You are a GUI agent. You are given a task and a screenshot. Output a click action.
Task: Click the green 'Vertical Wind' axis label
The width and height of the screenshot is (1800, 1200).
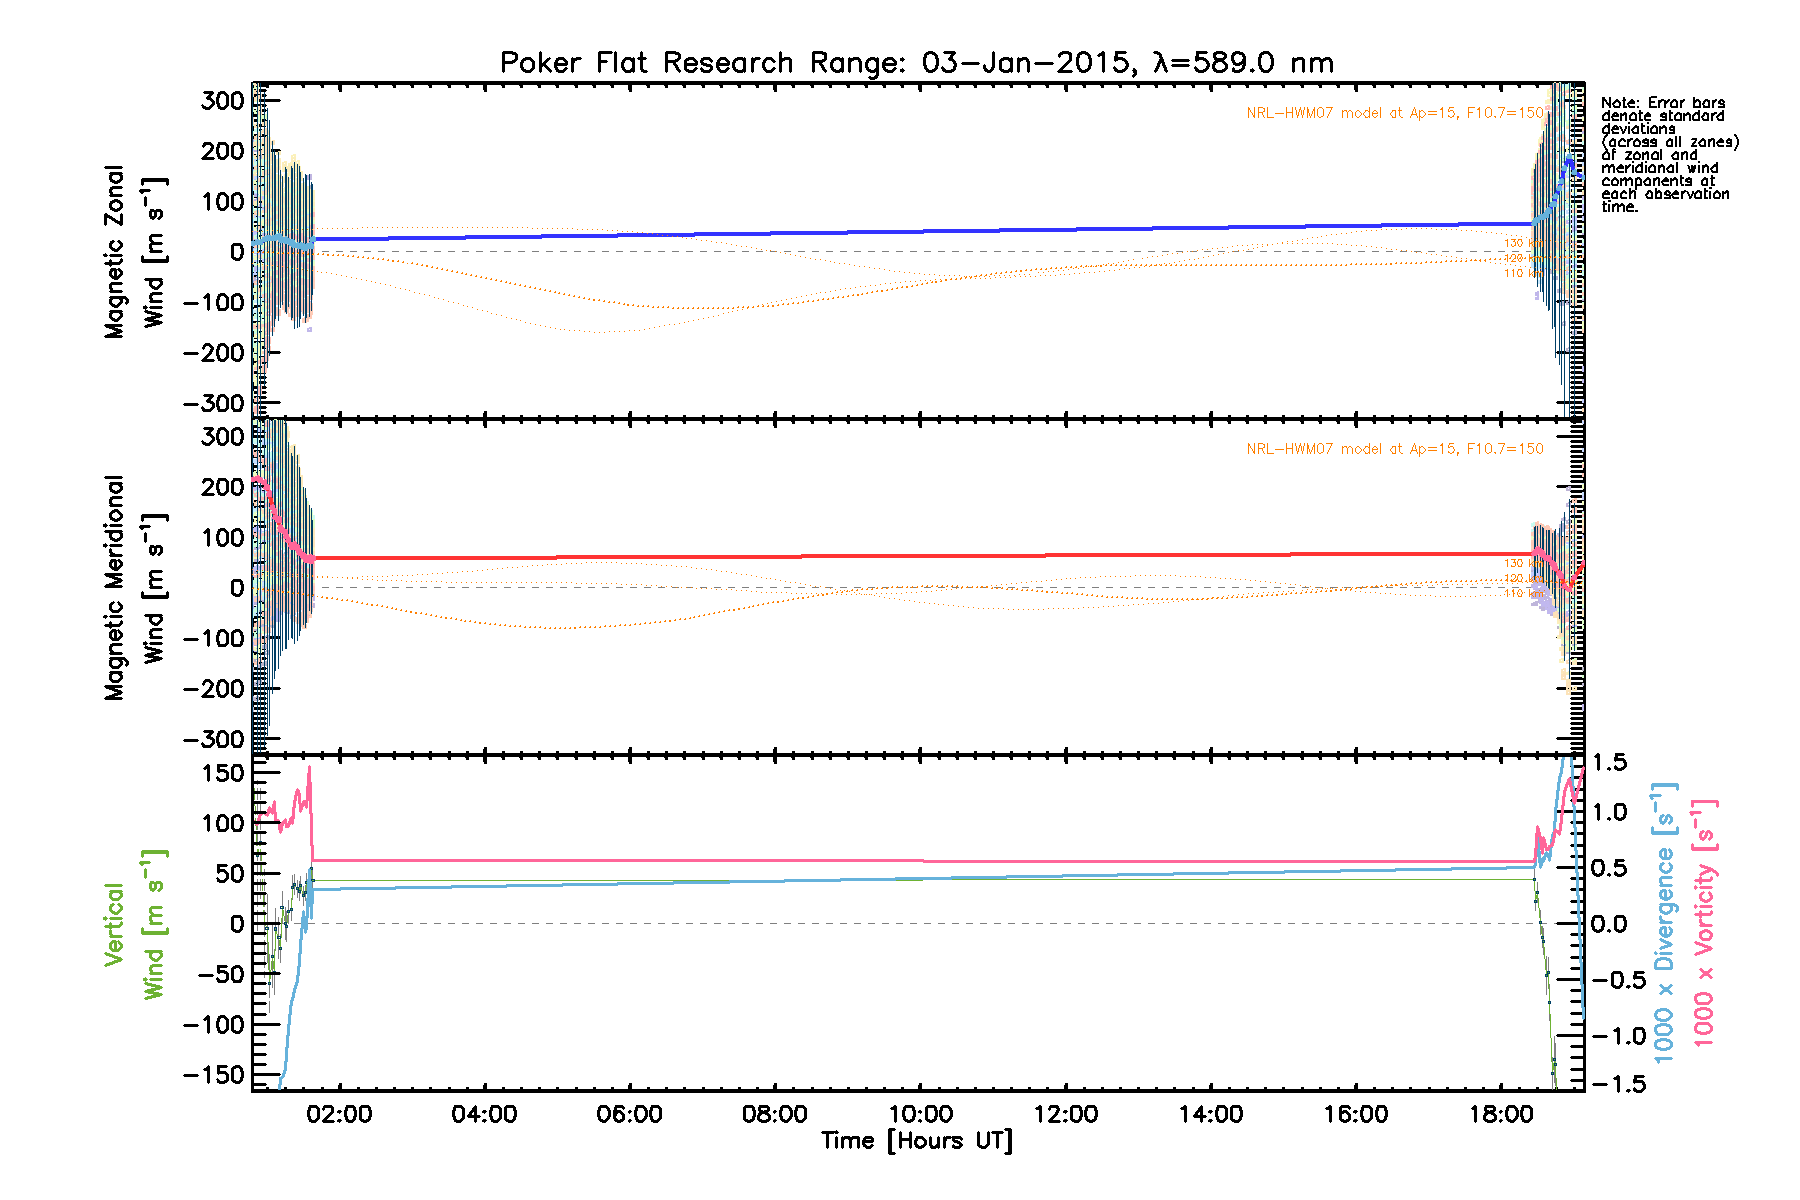click(134, 925)
